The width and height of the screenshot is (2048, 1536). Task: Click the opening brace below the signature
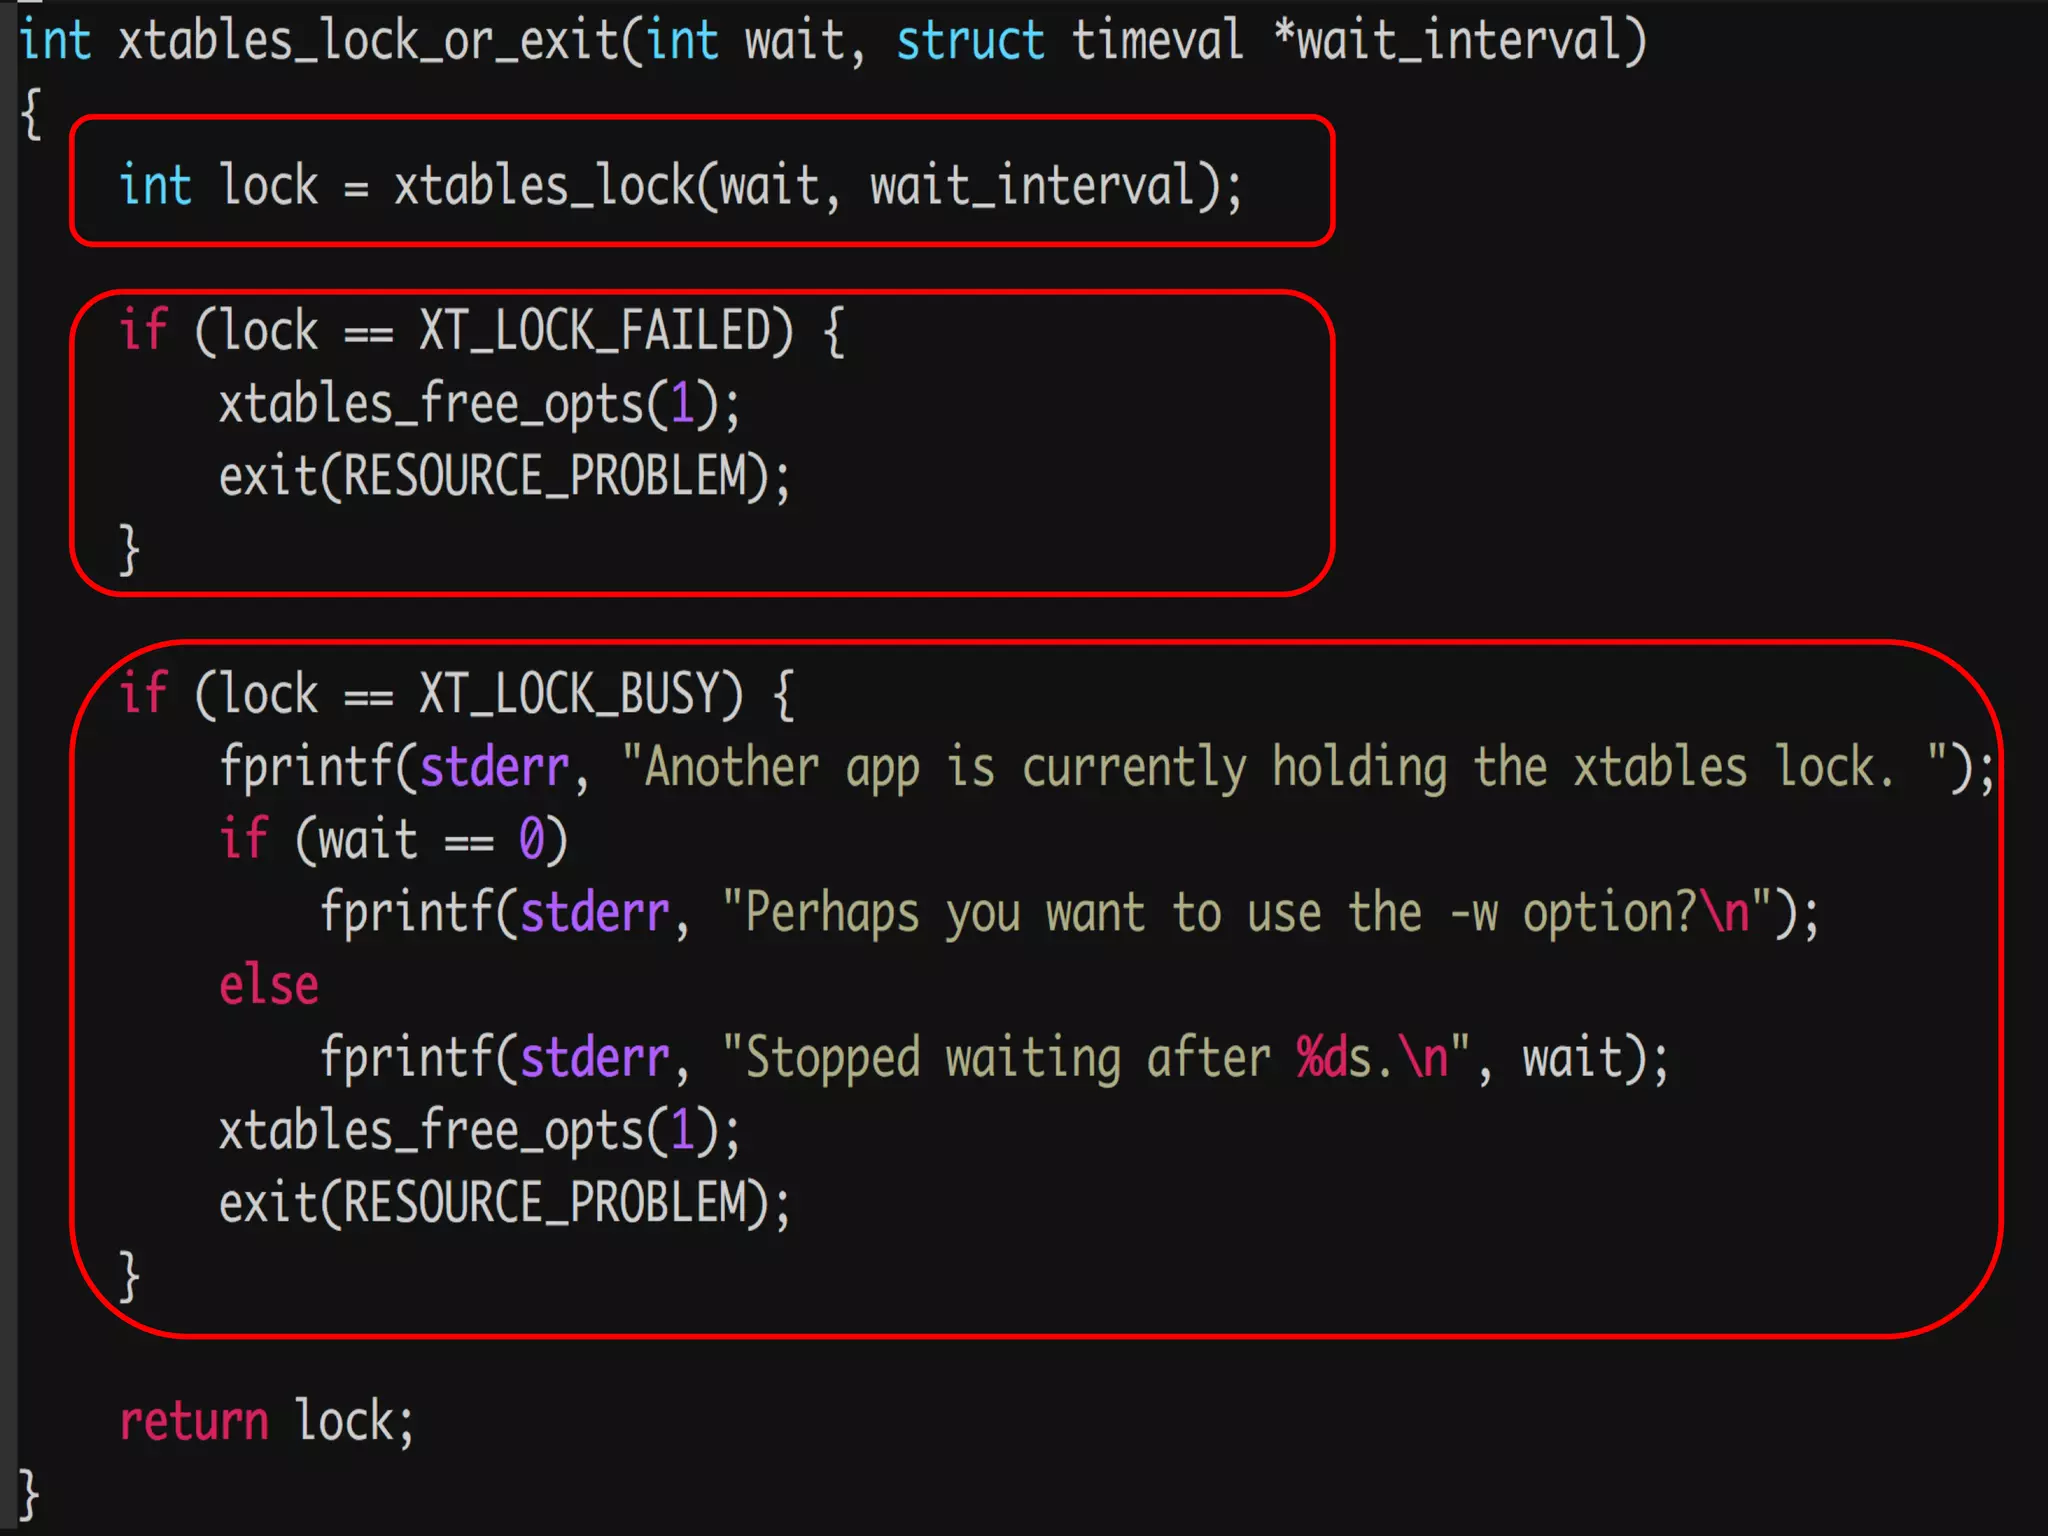tap(31, 114)
